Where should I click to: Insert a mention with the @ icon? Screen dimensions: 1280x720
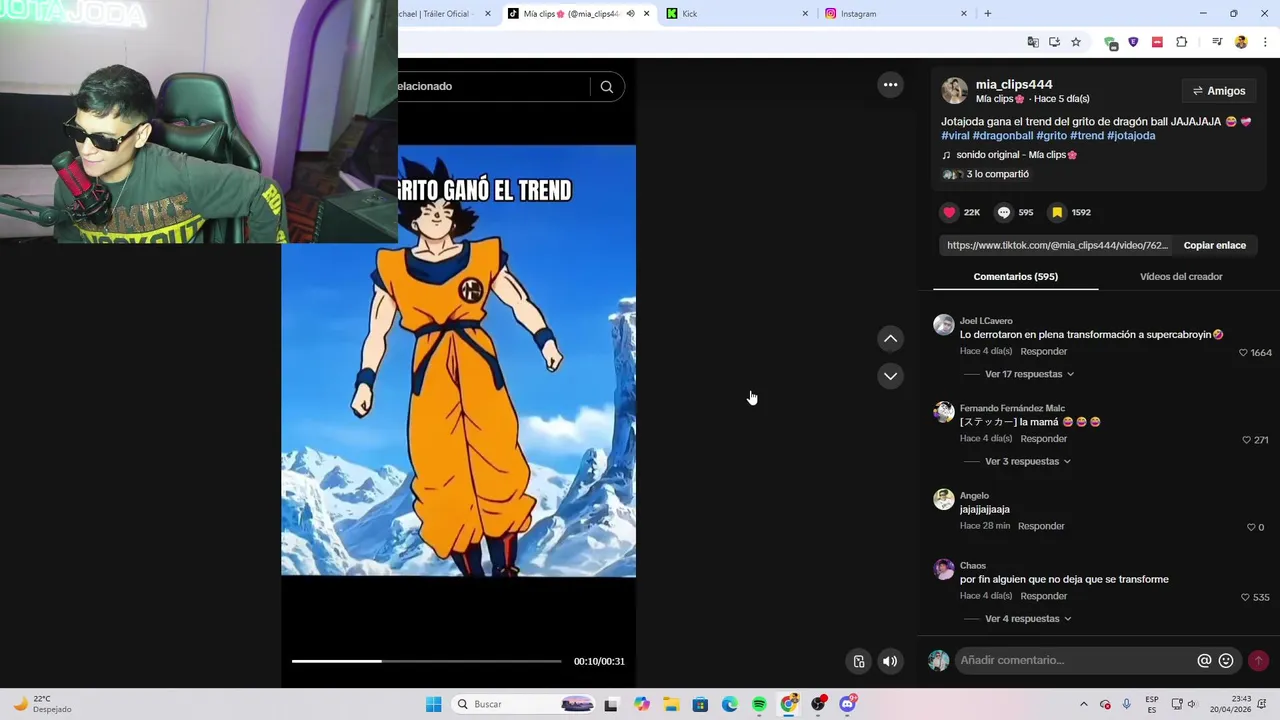pos(1204,661)
